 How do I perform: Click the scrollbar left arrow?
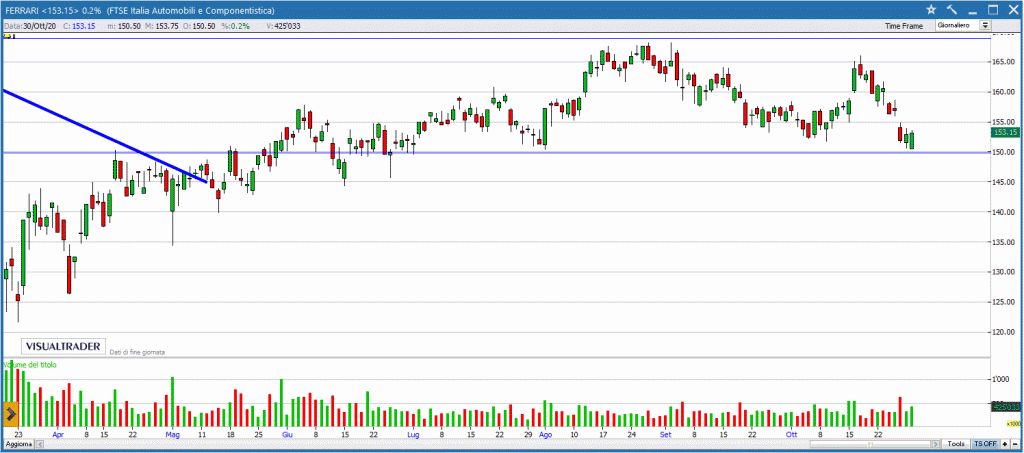(38, 444)
